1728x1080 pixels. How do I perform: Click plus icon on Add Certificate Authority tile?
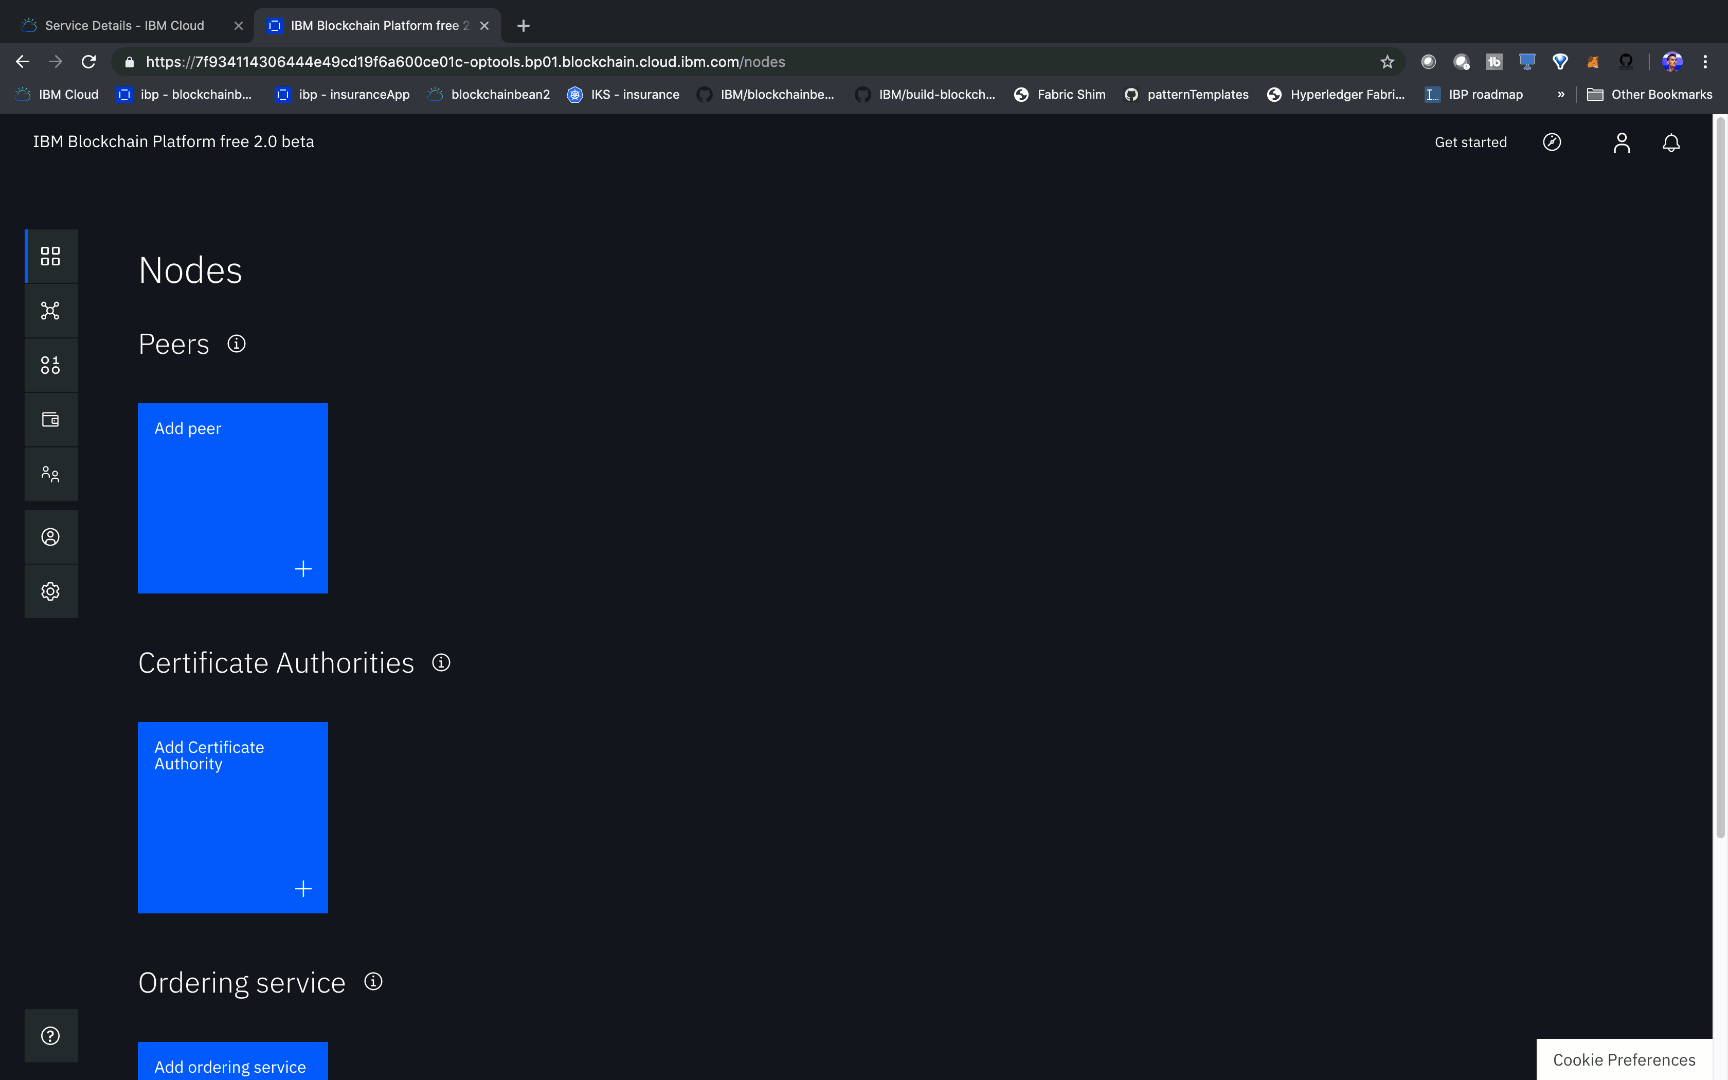click(304, 889)
